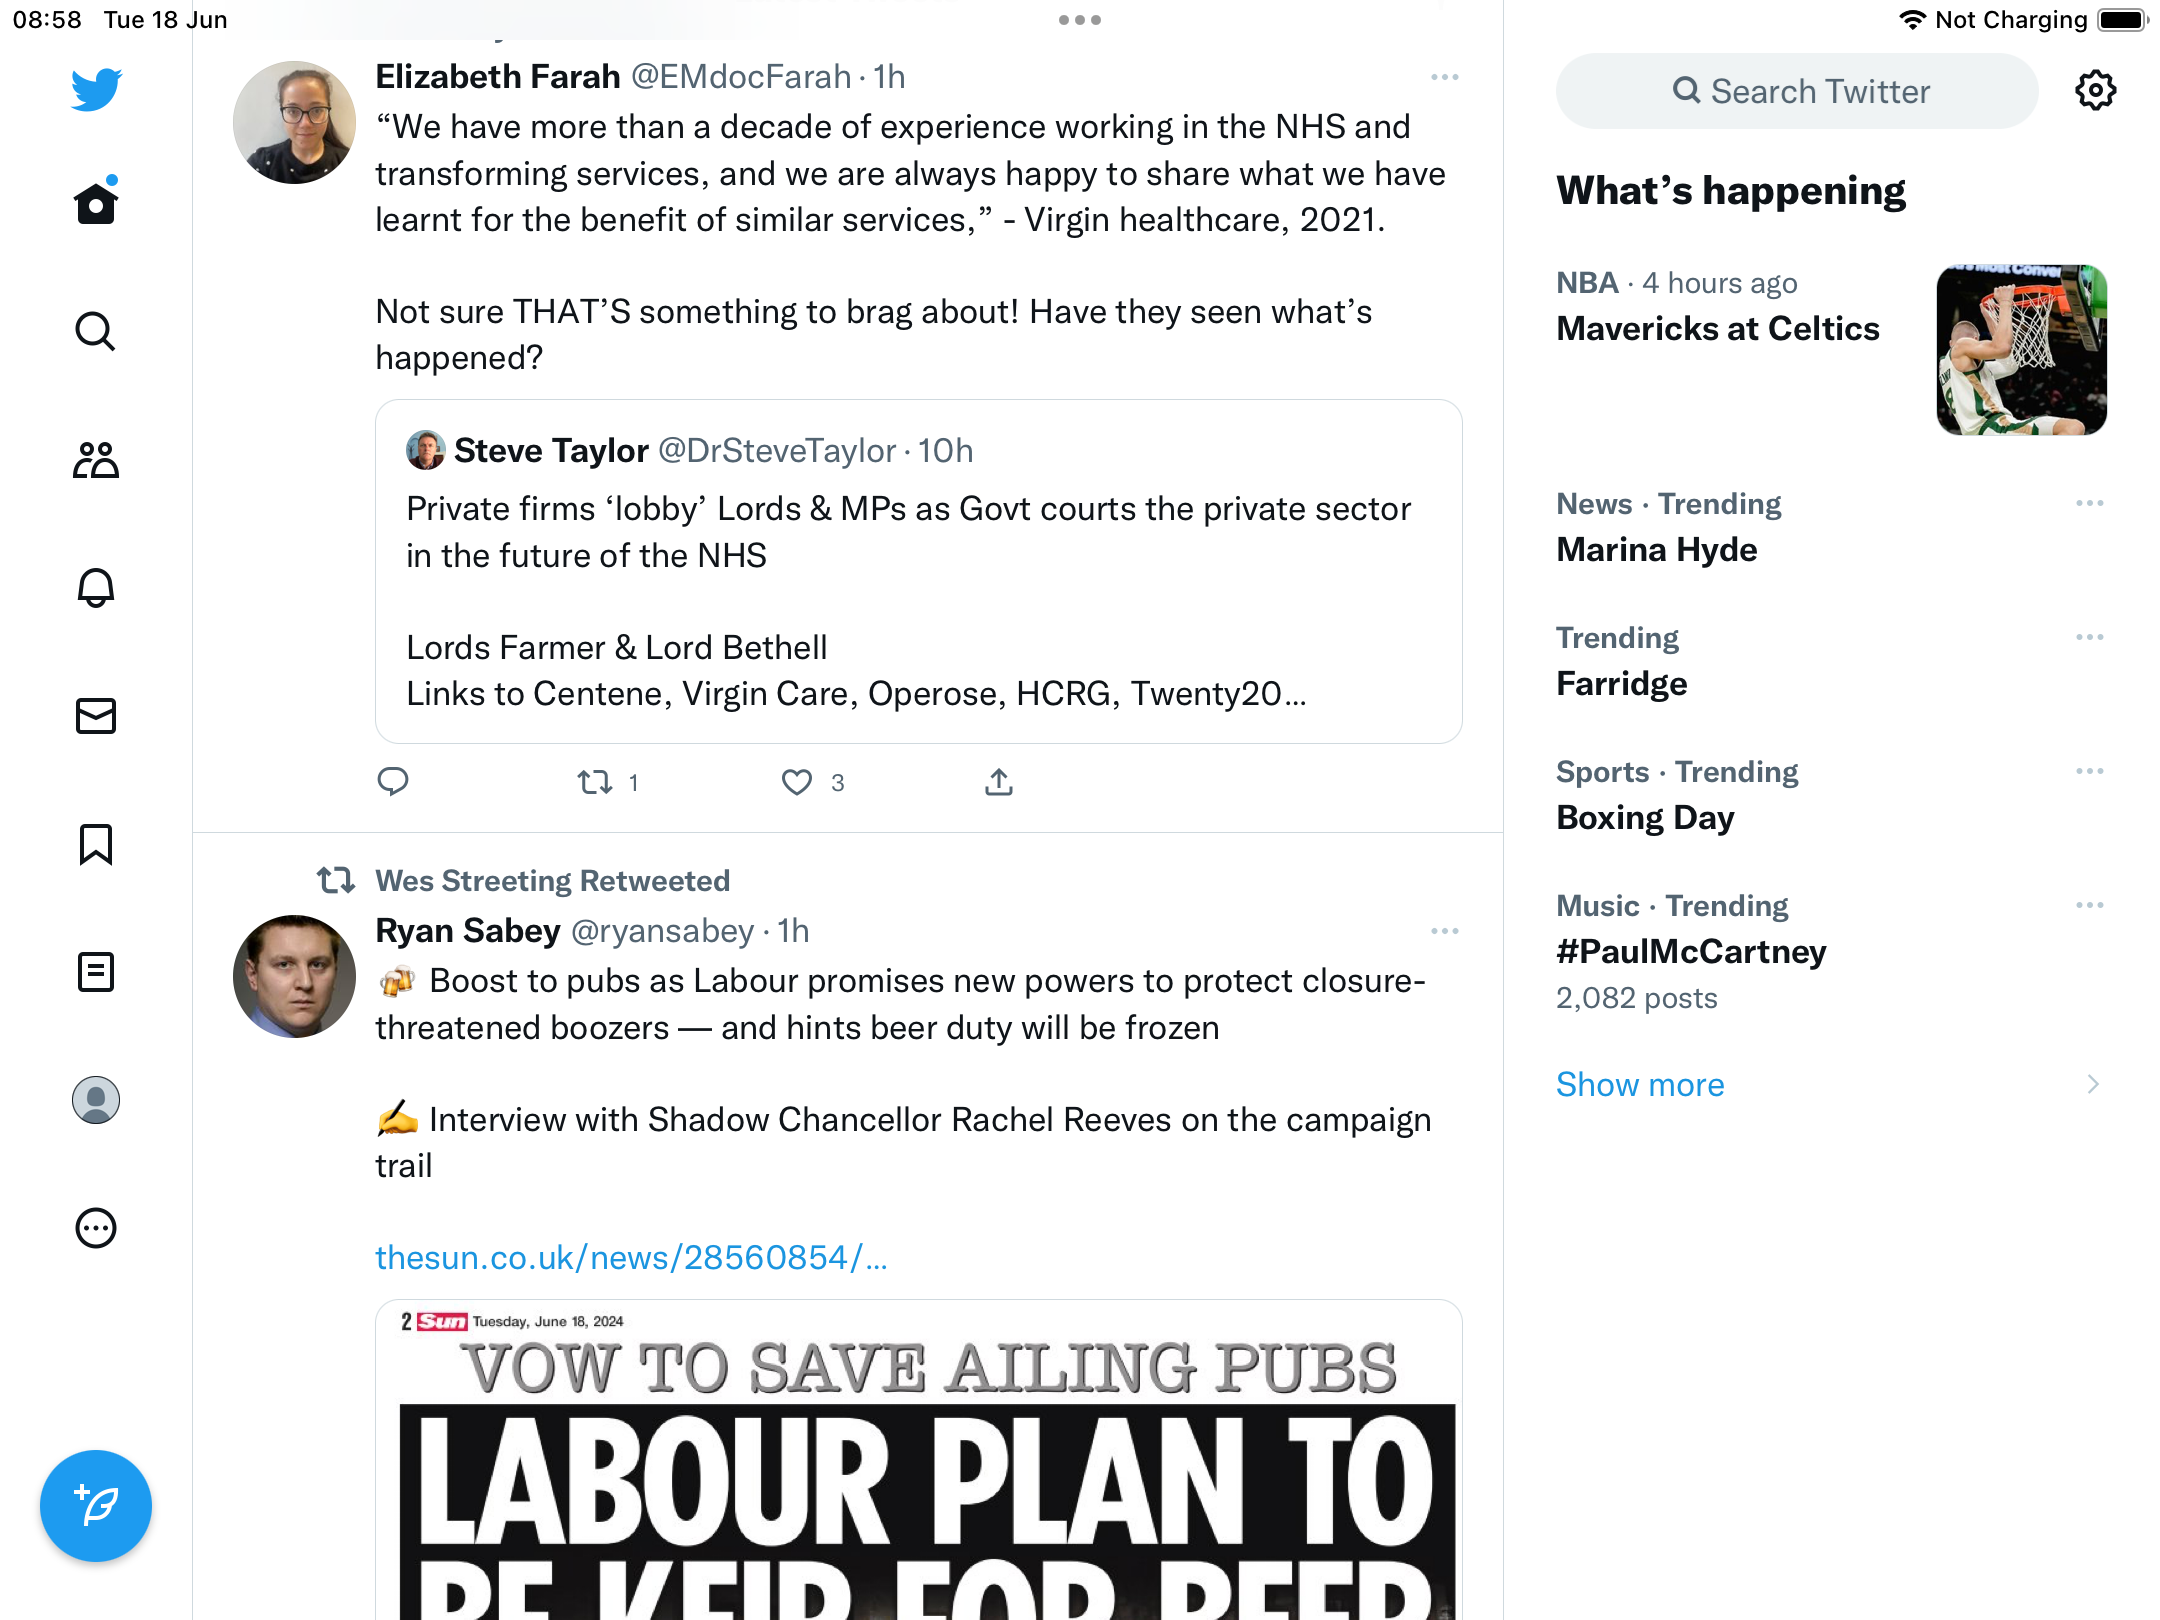Click the Search Twitter field
The height and width of the screenshot is (1620, 2160).
point(1797,91)
